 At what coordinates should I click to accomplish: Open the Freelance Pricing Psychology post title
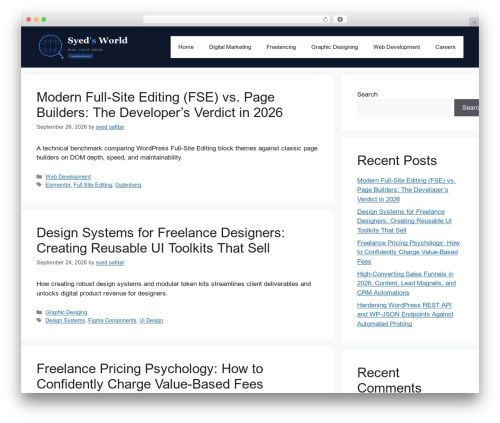pyautogui.click(x=150, y=376)
